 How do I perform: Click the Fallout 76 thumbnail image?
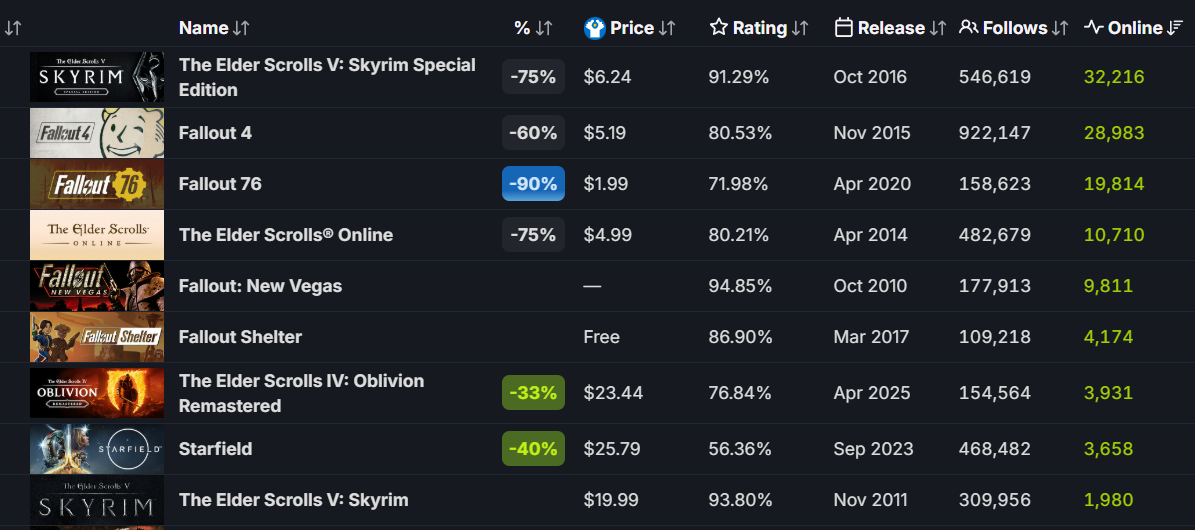pyautogui.click(x=96, y=184)
